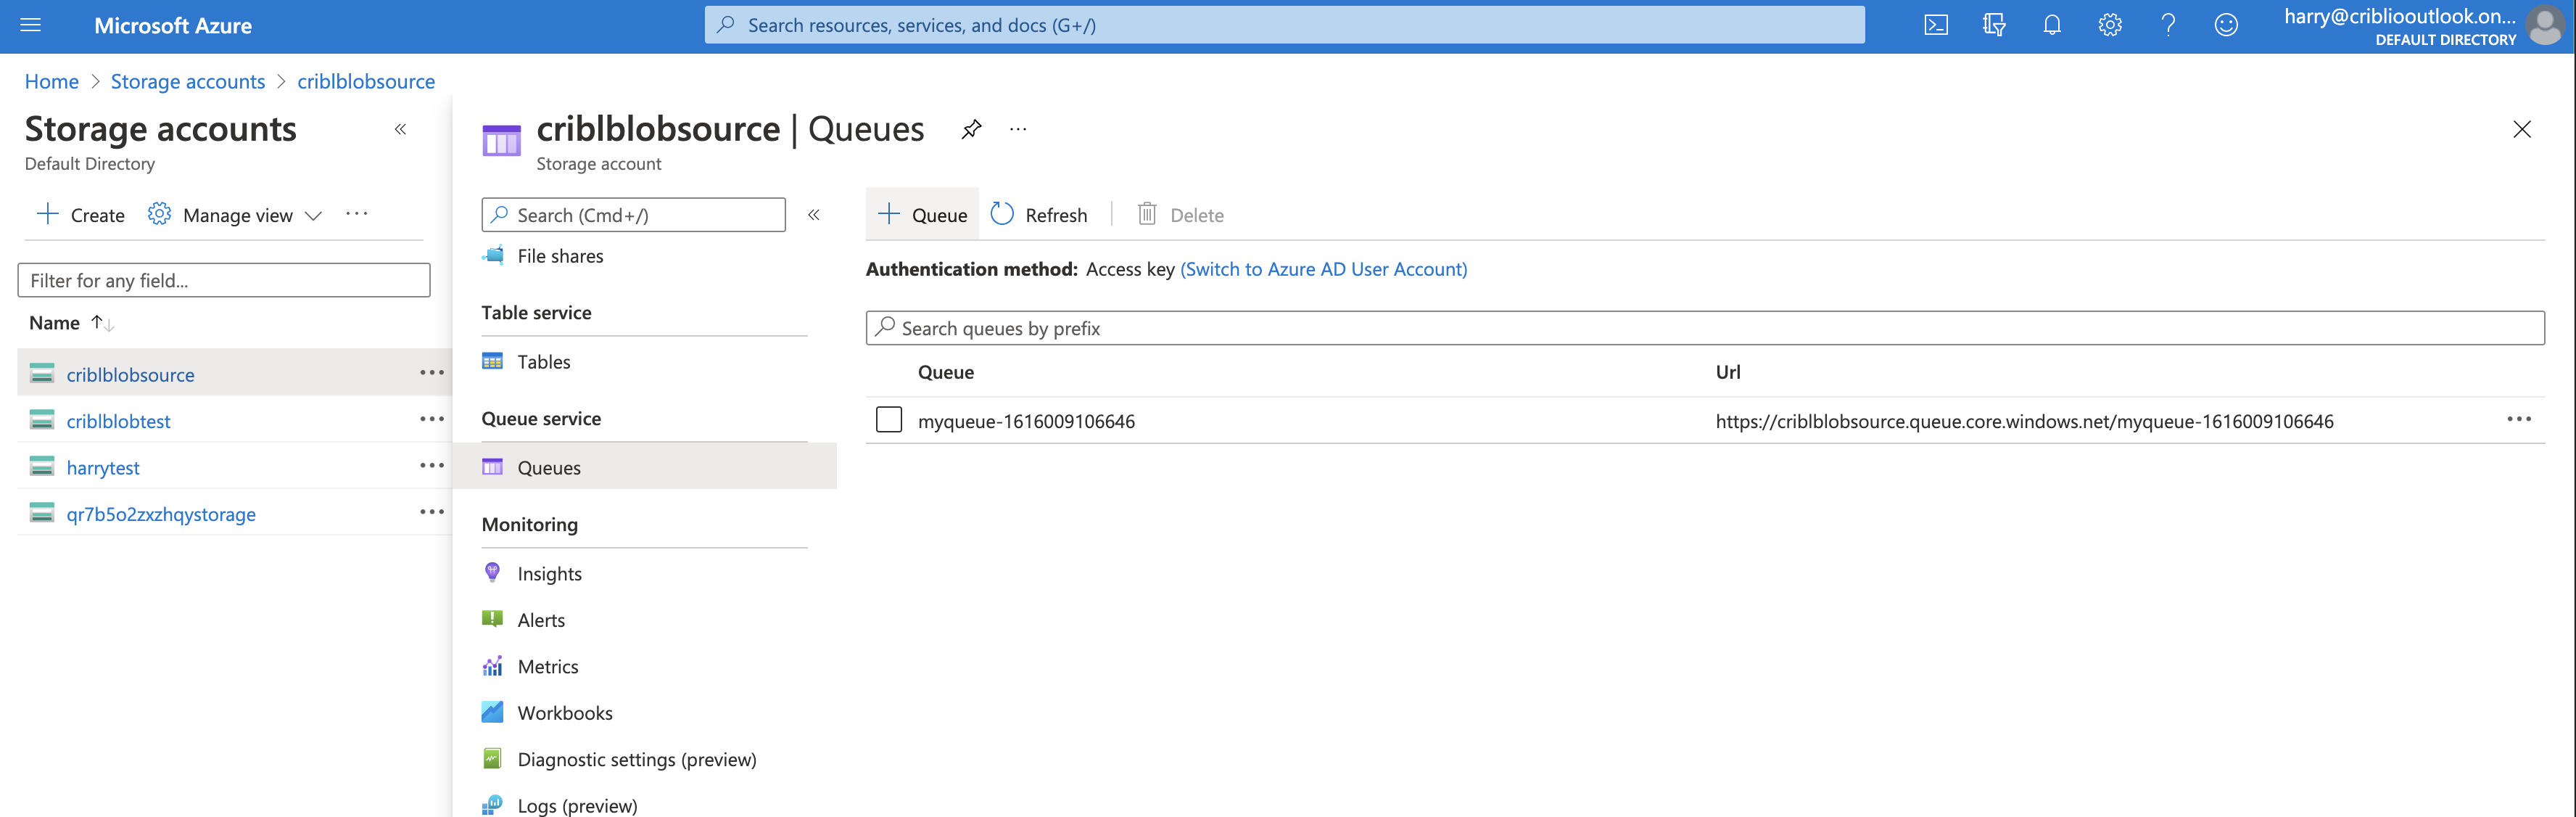Open File shares in the sidebar

560,256
